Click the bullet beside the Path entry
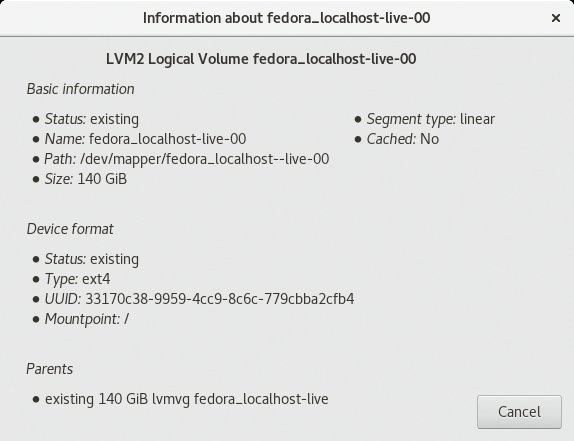 36,159
